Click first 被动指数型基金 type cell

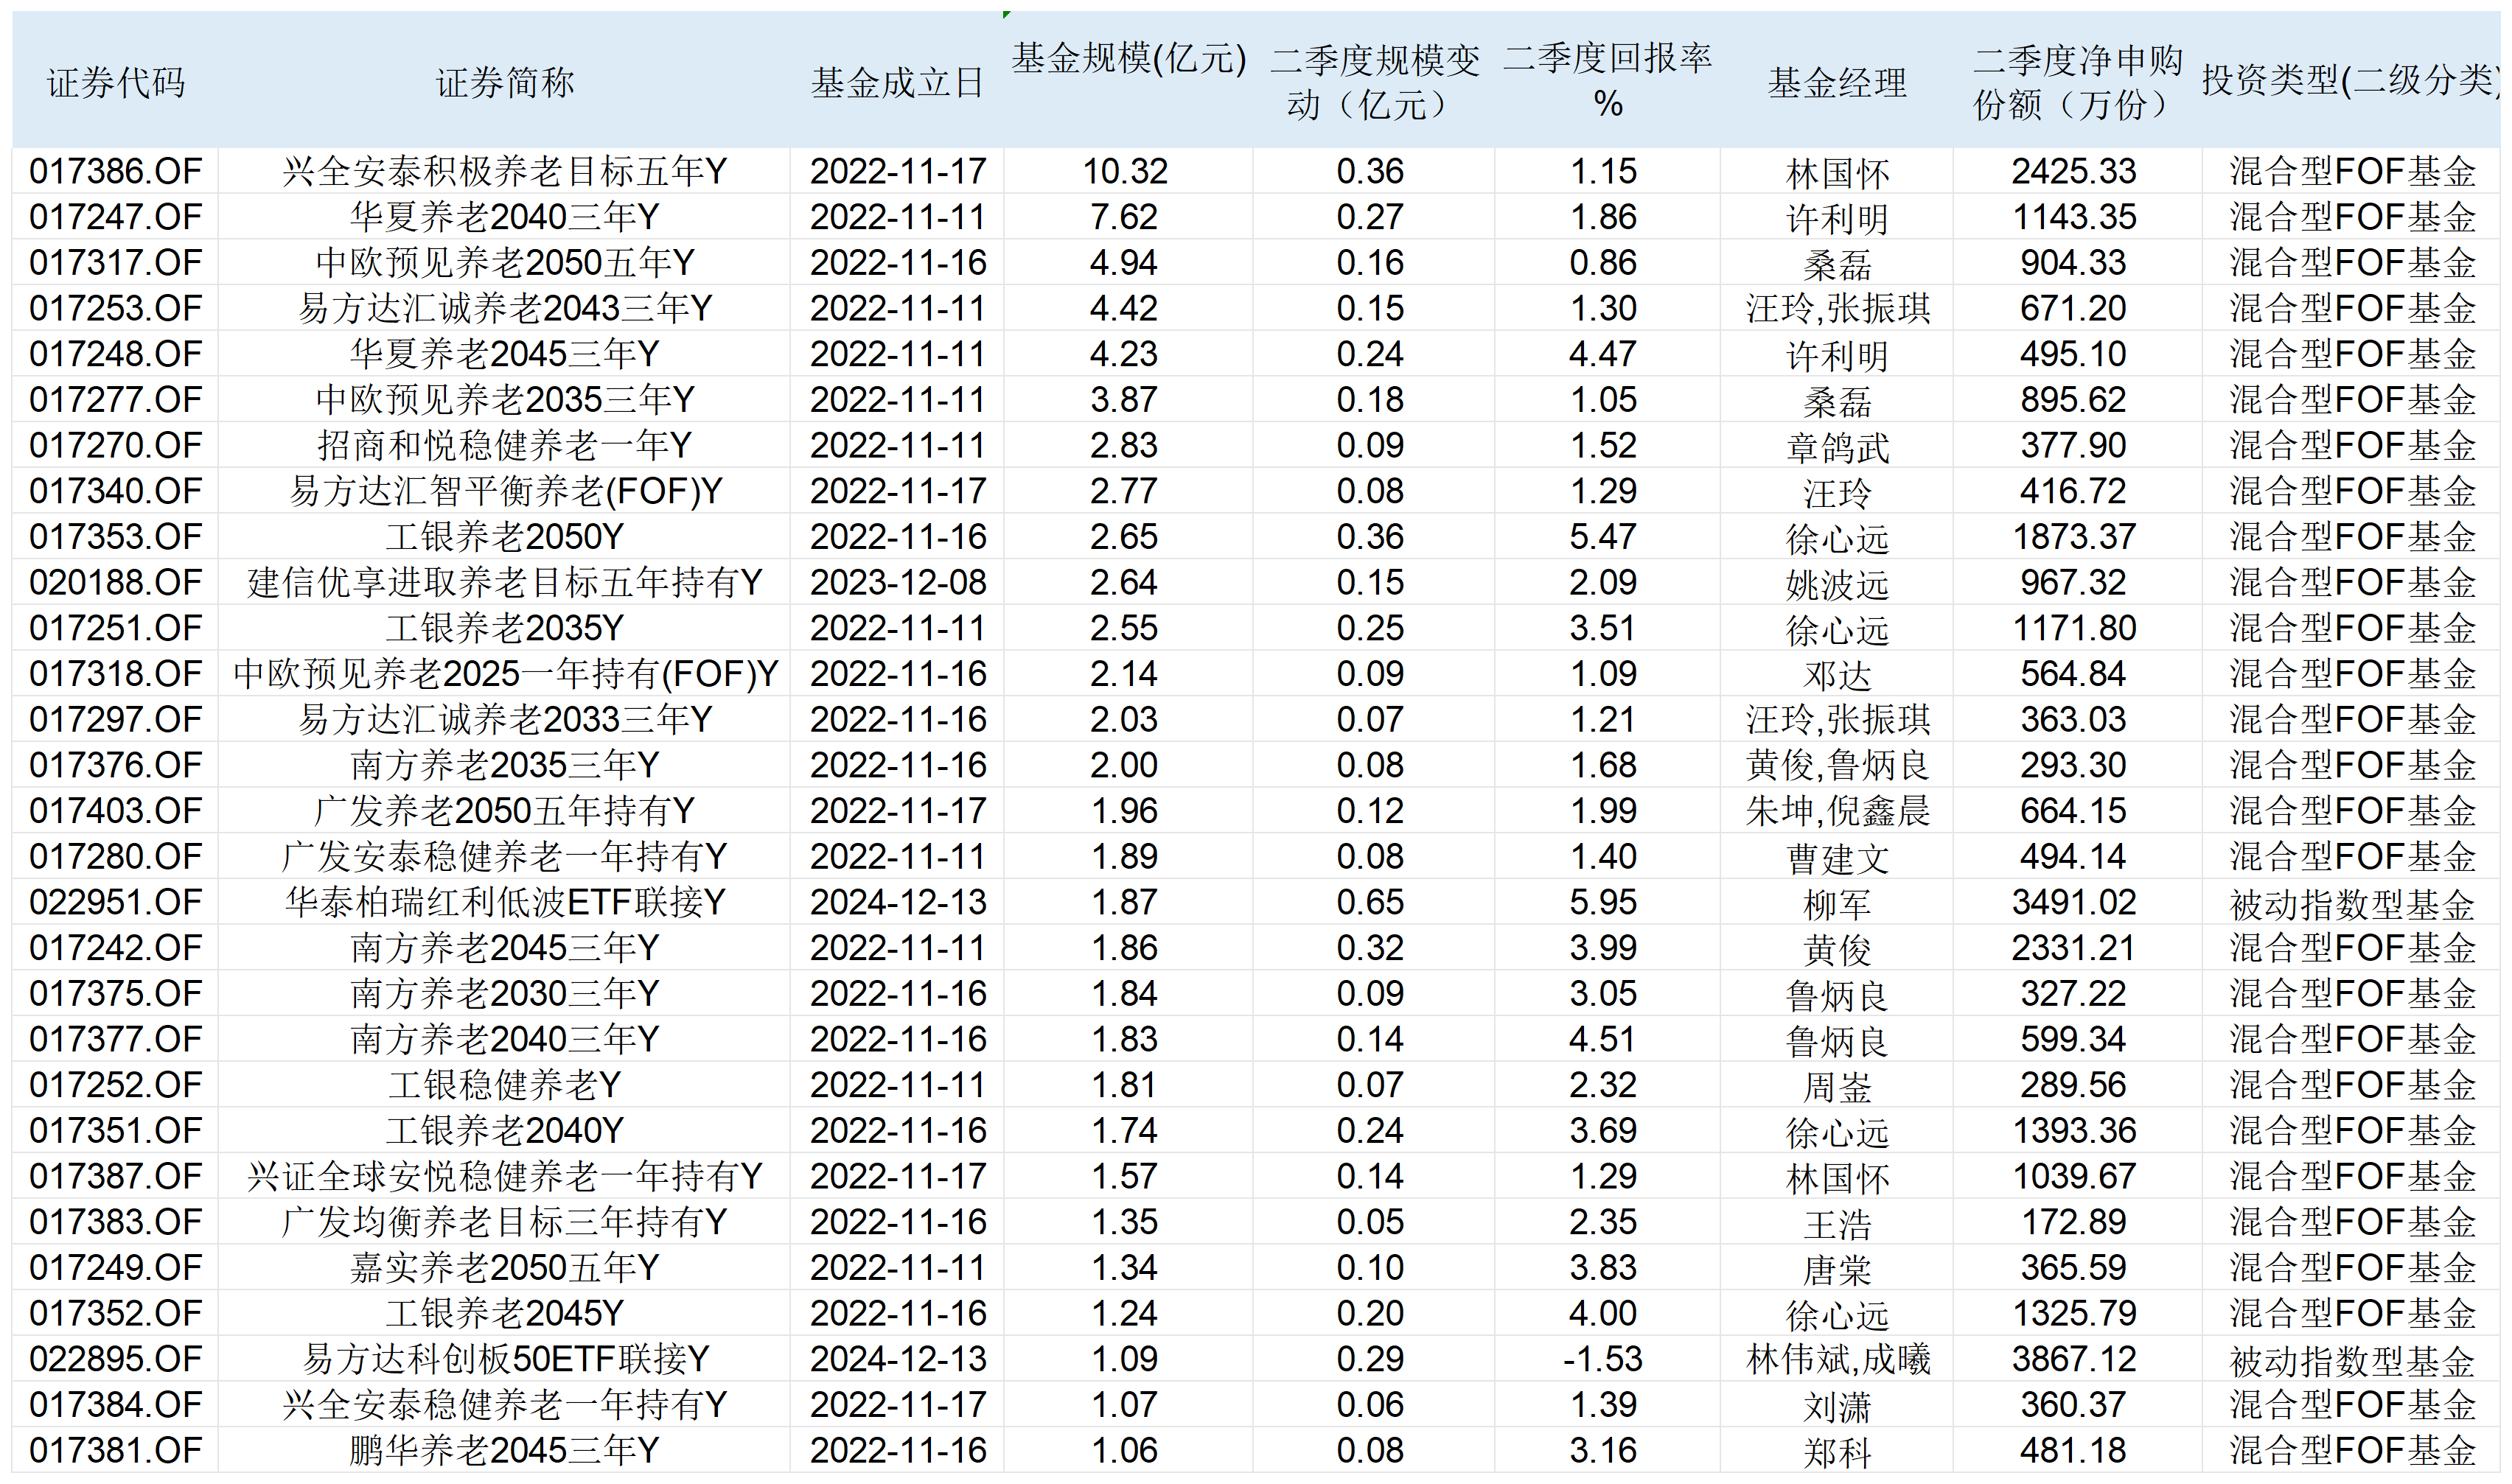(x=2352, y=902)
